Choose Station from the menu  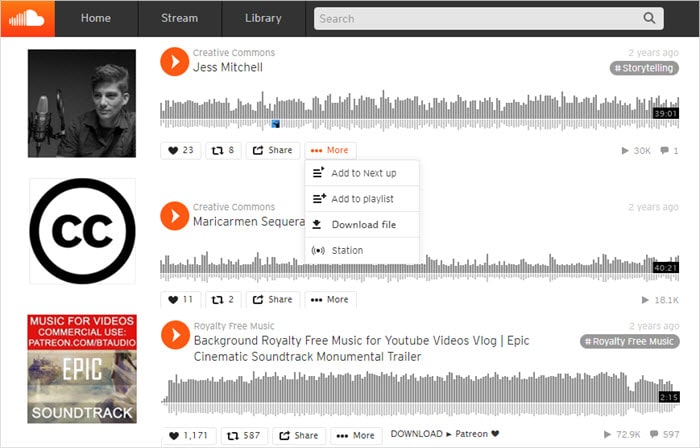[x=362, y=250]
